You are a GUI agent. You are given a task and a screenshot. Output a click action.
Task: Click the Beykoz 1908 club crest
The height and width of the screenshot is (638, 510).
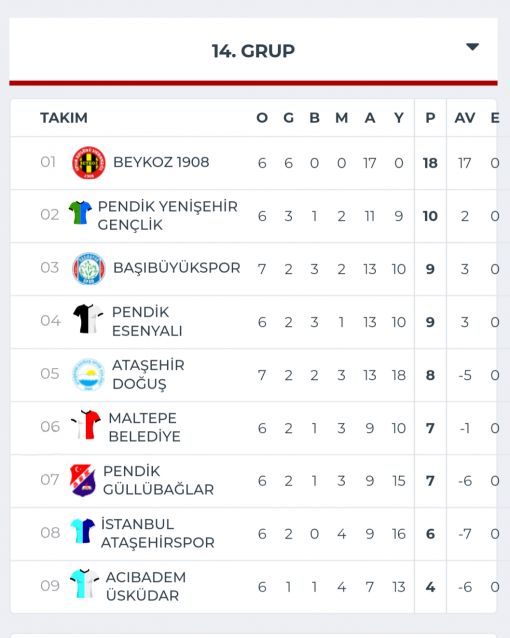pyautogui.click(x=89, y=163)
